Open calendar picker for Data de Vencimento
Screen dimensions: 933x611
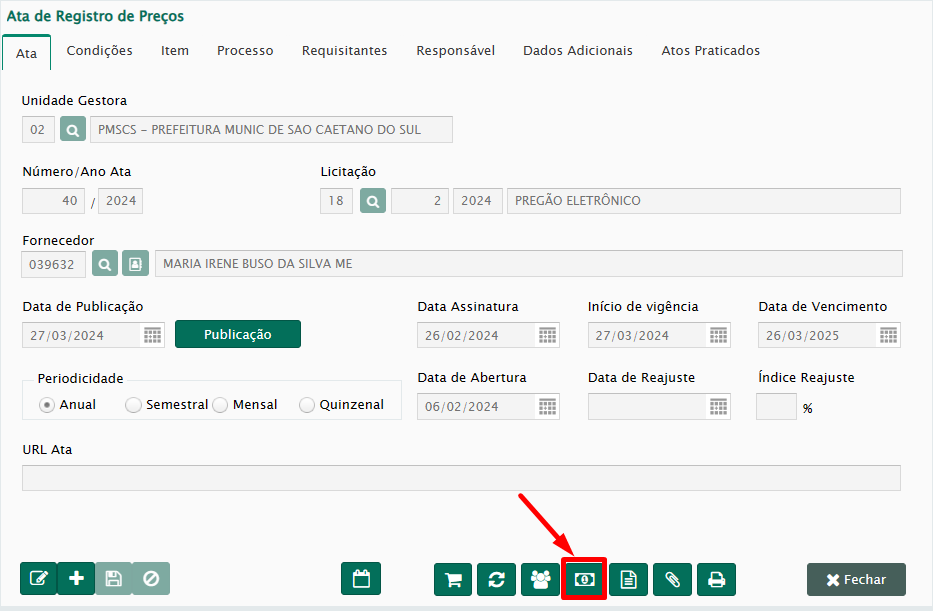pos(889,335)
